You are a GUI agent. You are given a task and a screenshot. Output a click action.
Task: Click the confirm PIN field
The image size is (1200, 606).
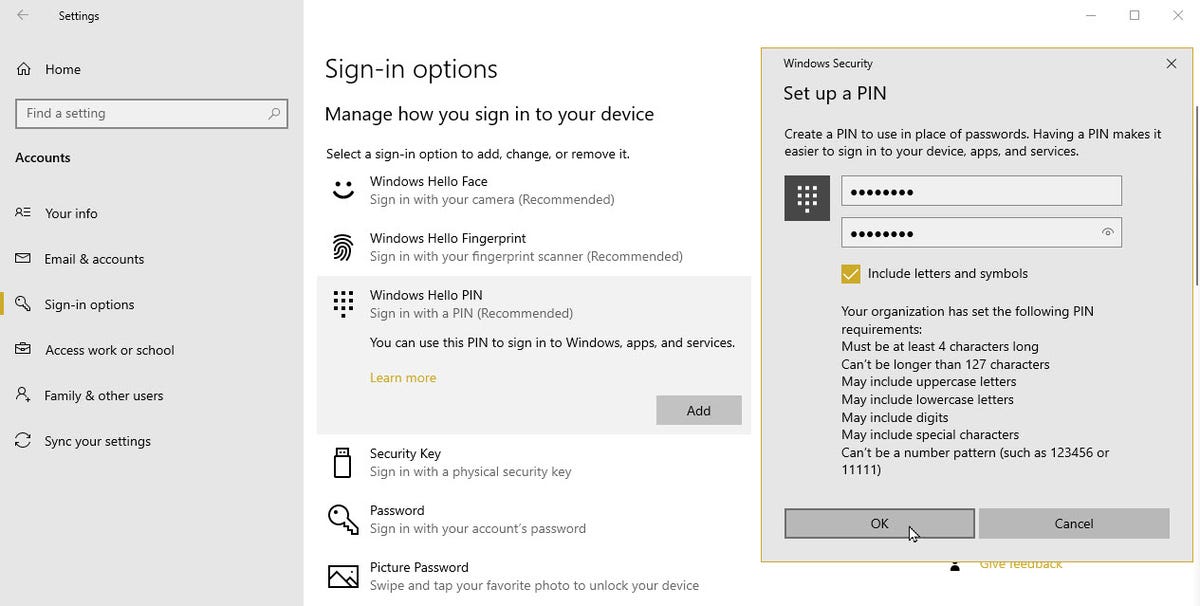point(981,232)
